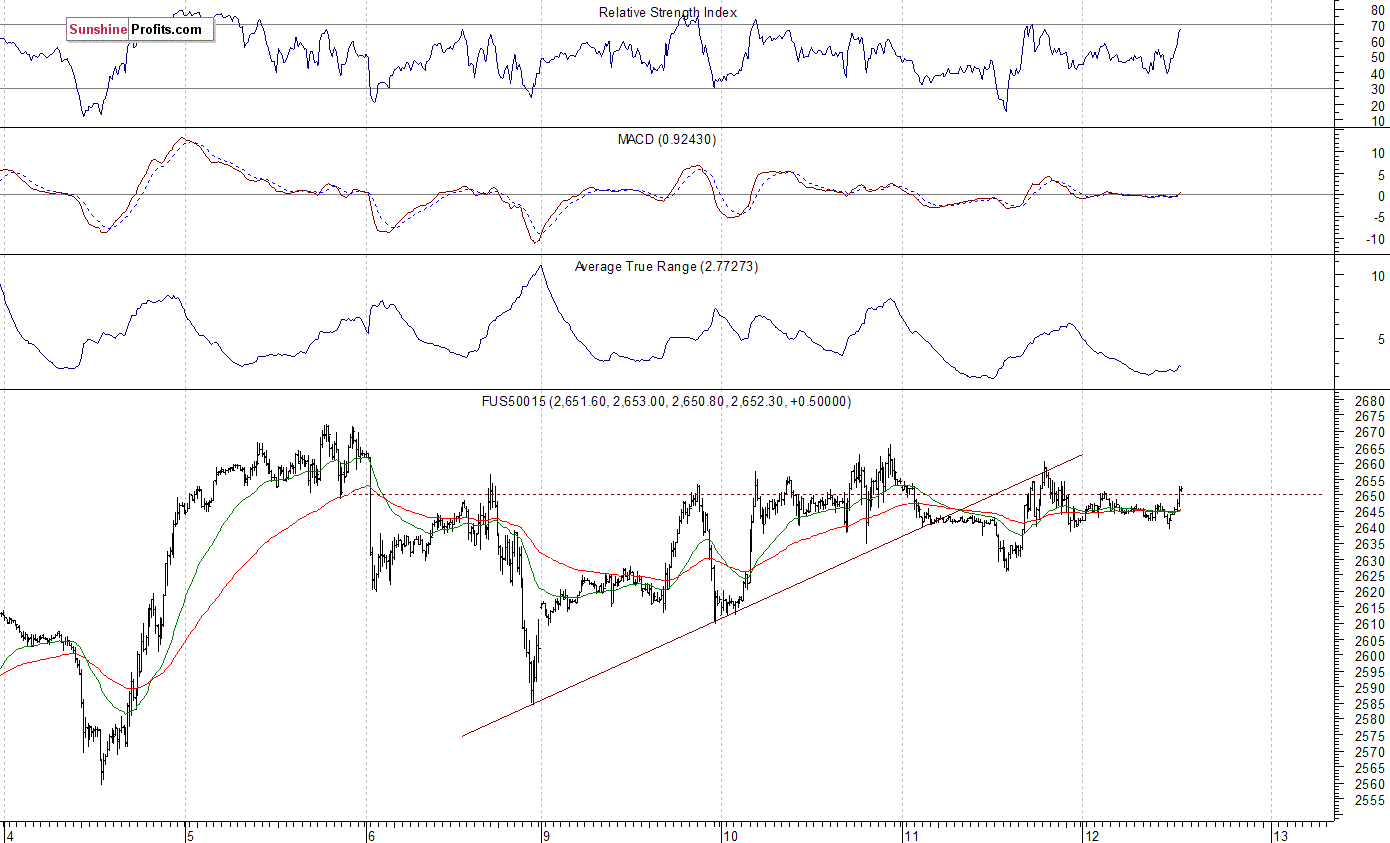Click the FUS50015 price chart title
The height and width of the screenshot is (843, 1390).
click(x=666, y=401)
